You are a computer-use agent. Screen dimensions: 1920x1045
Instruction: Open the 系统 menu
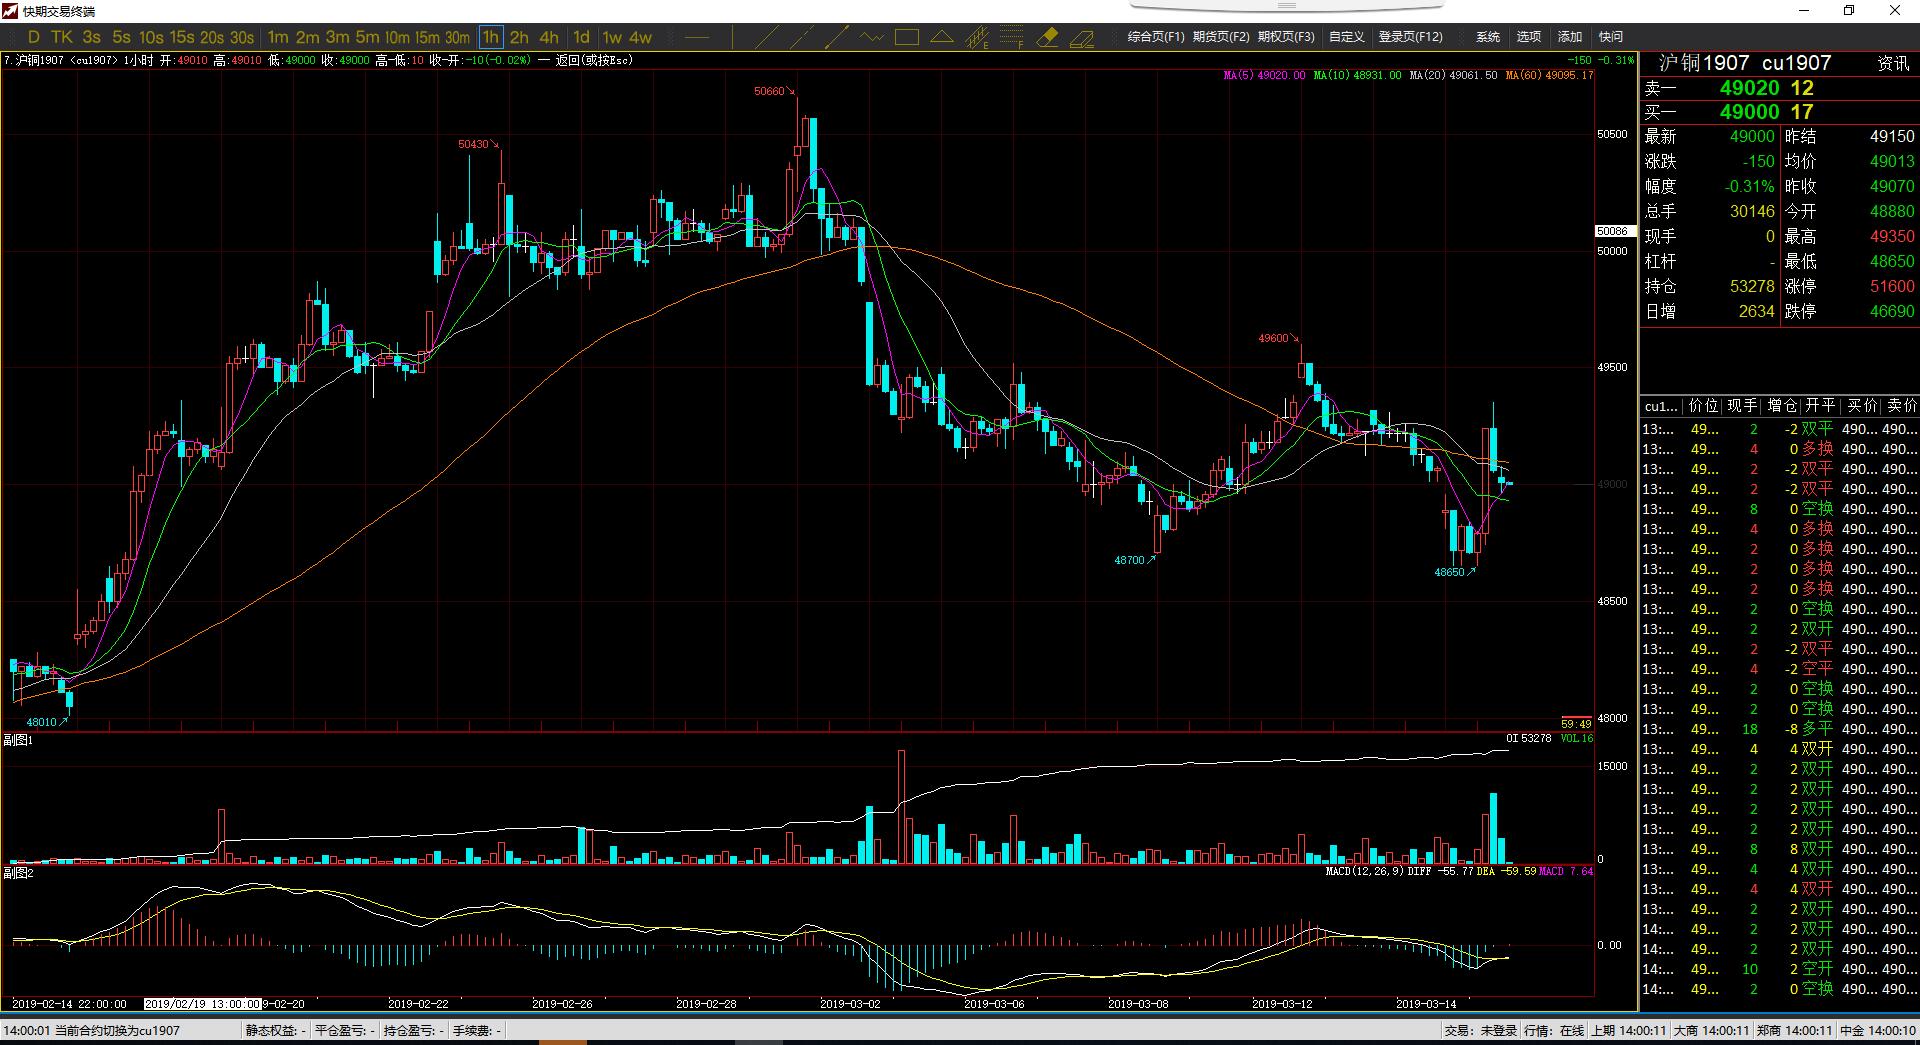(1488, 37)
